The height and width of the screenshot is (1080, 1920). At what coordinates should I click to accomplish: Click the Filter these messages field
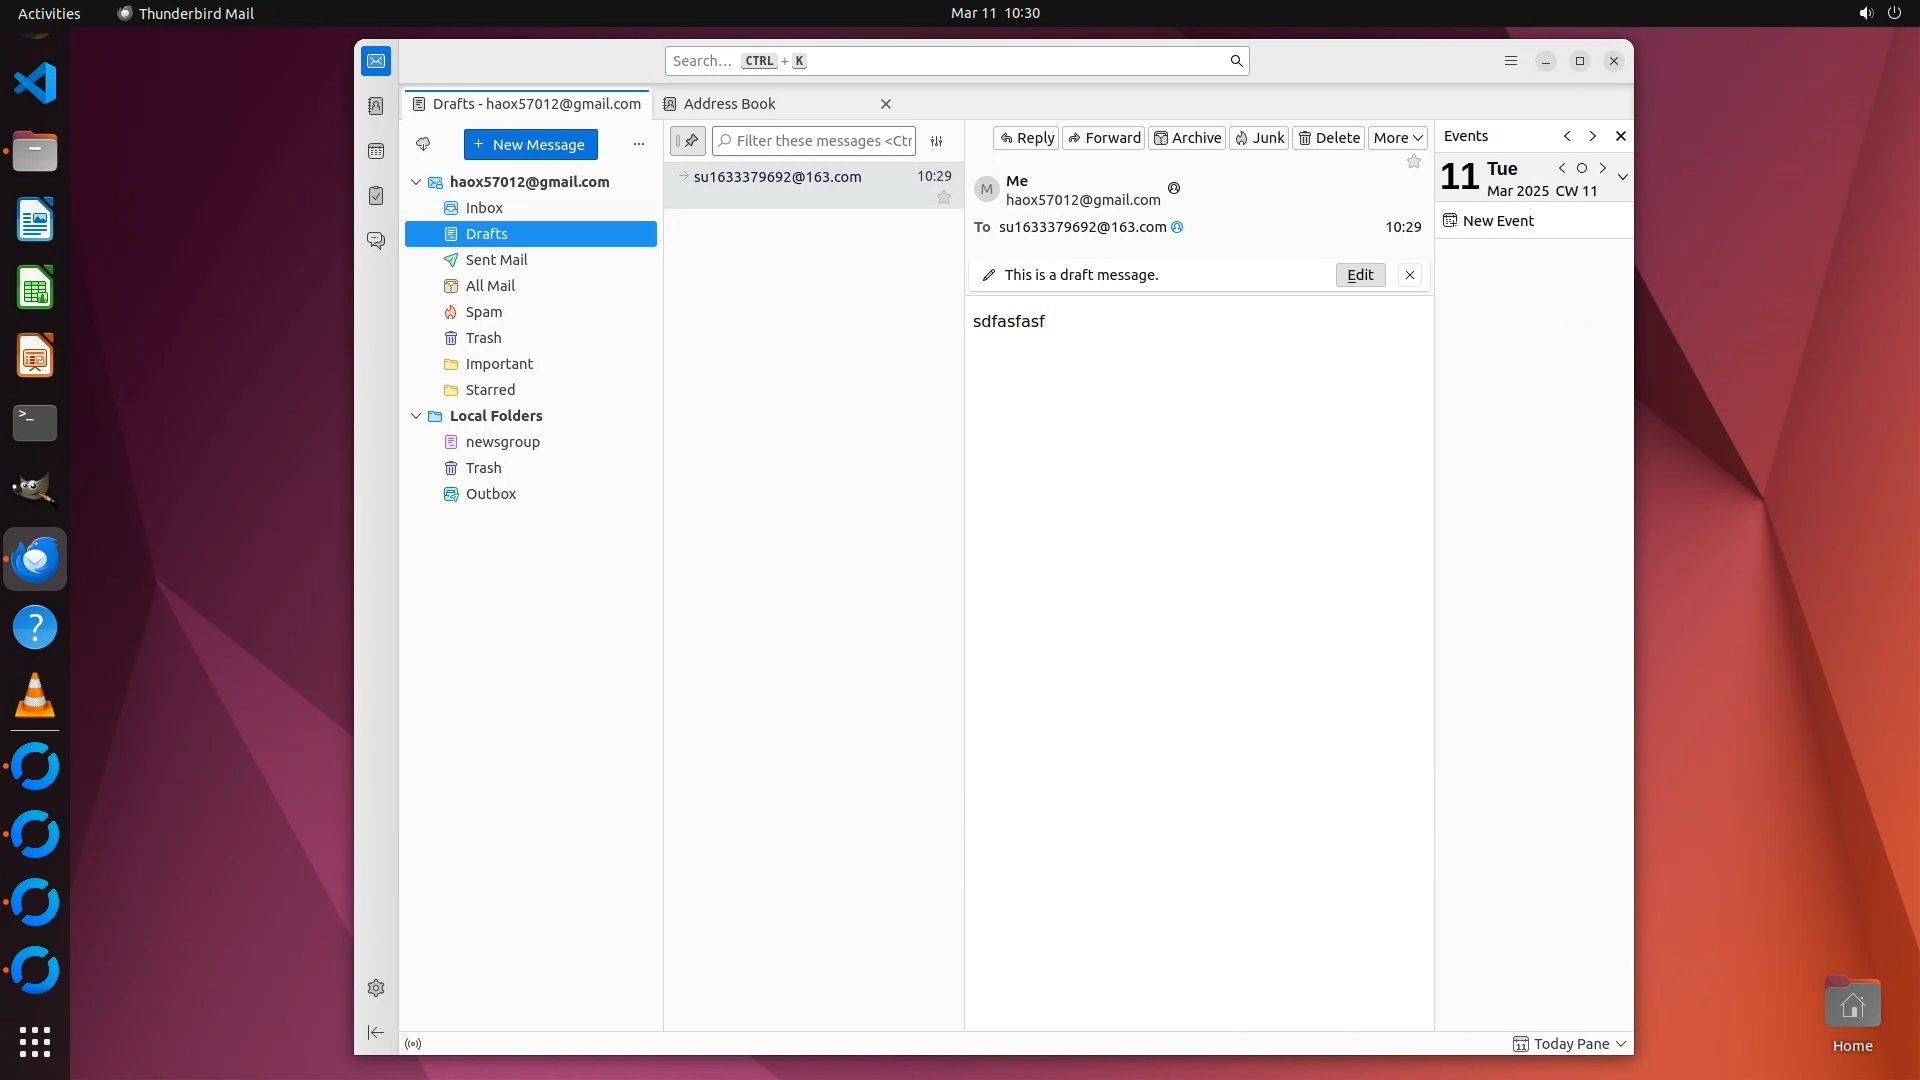pyautogui.click(x=823, y=141)
